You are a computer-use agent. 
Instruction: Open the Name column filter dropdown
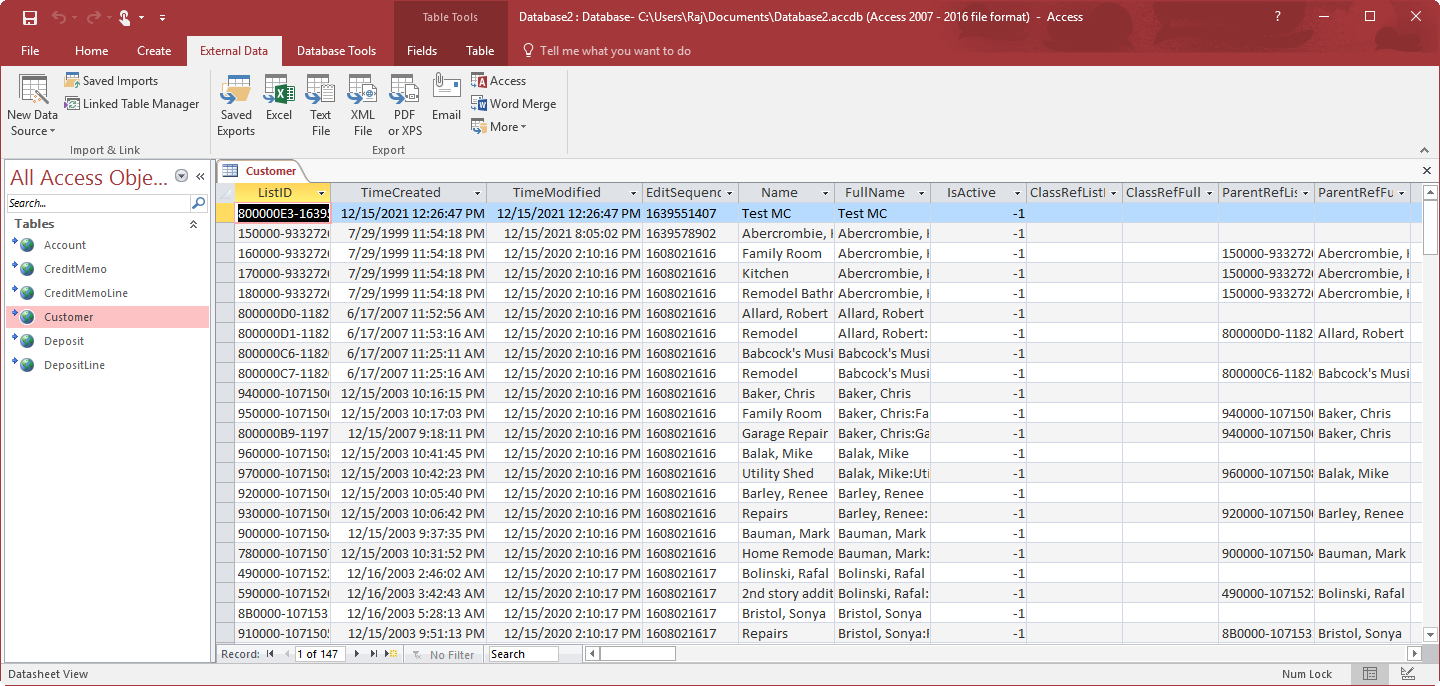coord(825,193)
